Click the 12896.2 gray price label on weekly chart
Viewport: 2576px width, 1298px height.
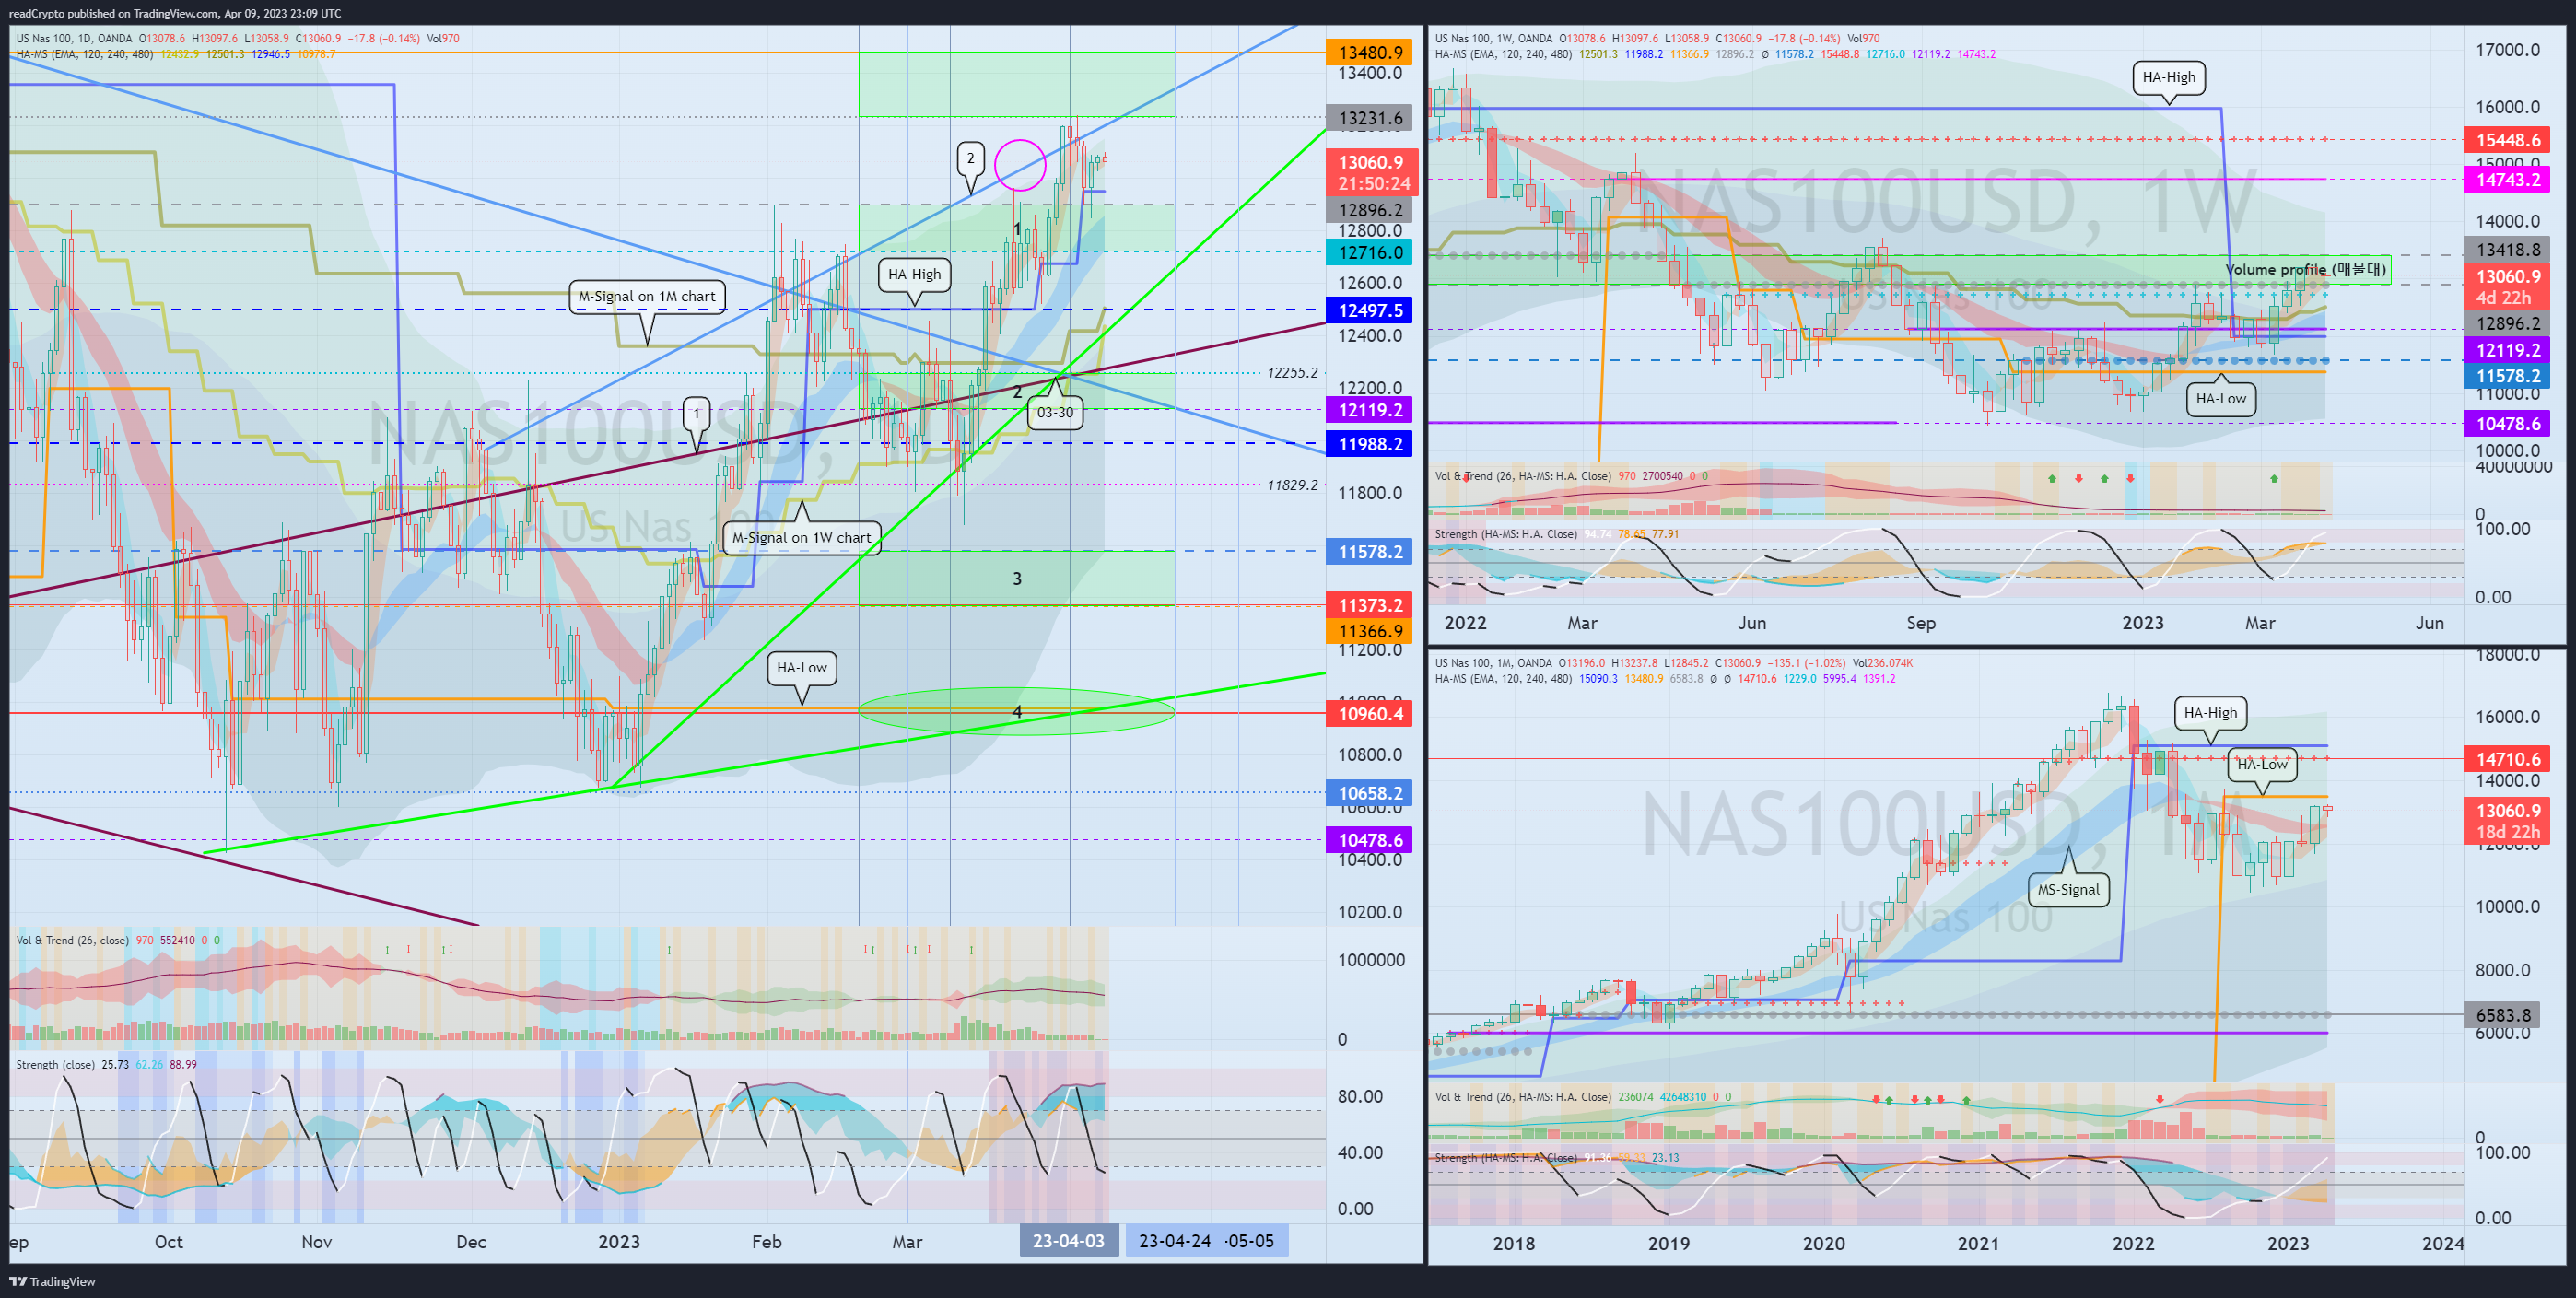pyautogui.click(x=2507, y=324)
